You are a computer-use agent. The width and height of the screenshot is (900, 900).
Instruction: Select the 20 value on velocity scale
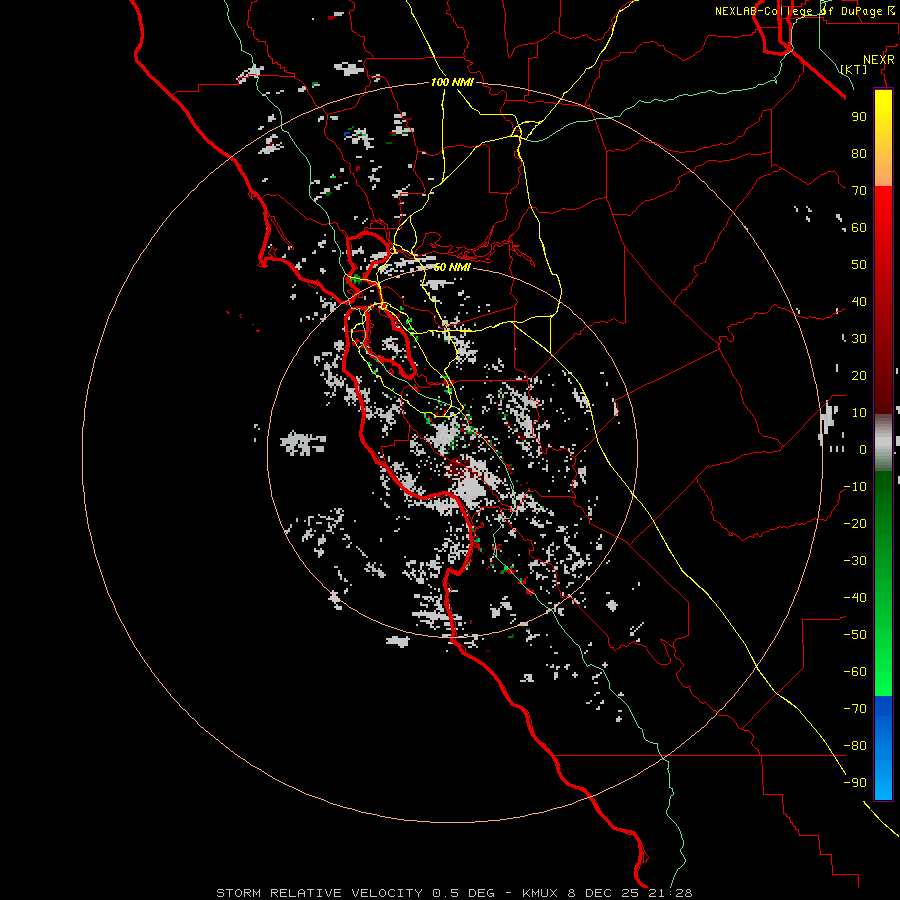click(859, 375)
